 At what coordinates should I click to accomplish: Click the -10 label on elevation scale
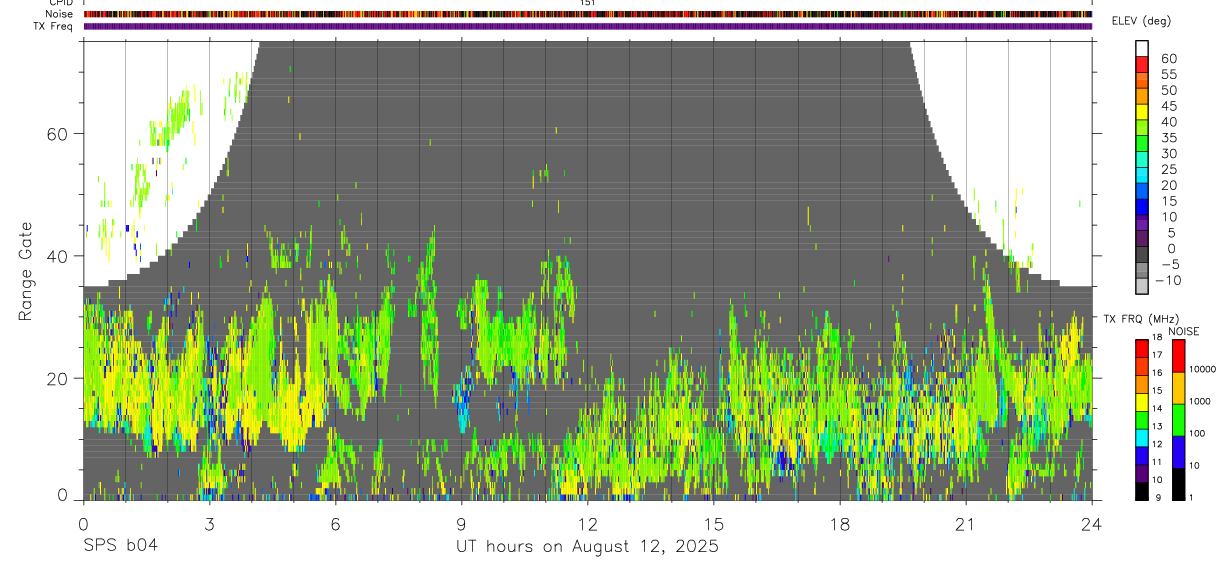tap(1170, 280)
